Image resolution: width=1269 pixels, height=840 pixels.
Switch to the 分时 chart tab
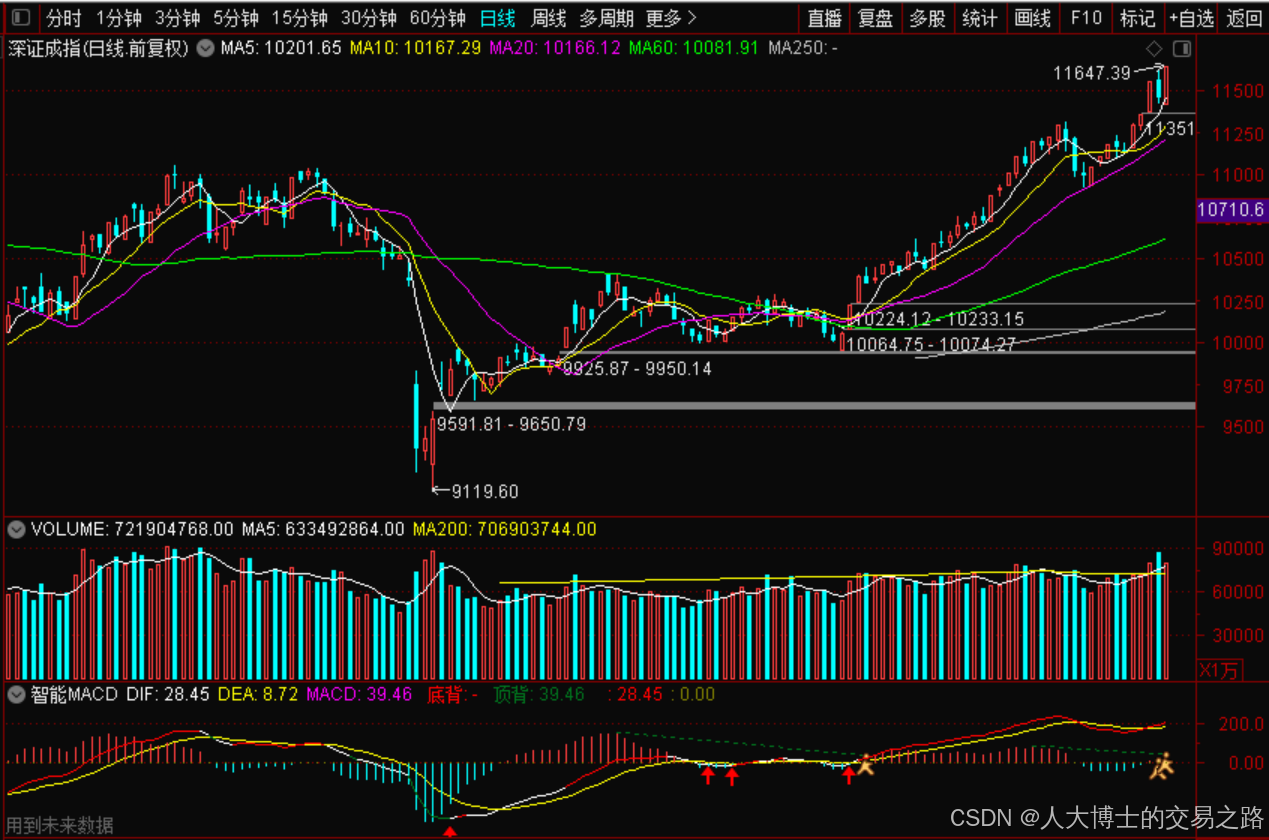(x=64, y=18)
